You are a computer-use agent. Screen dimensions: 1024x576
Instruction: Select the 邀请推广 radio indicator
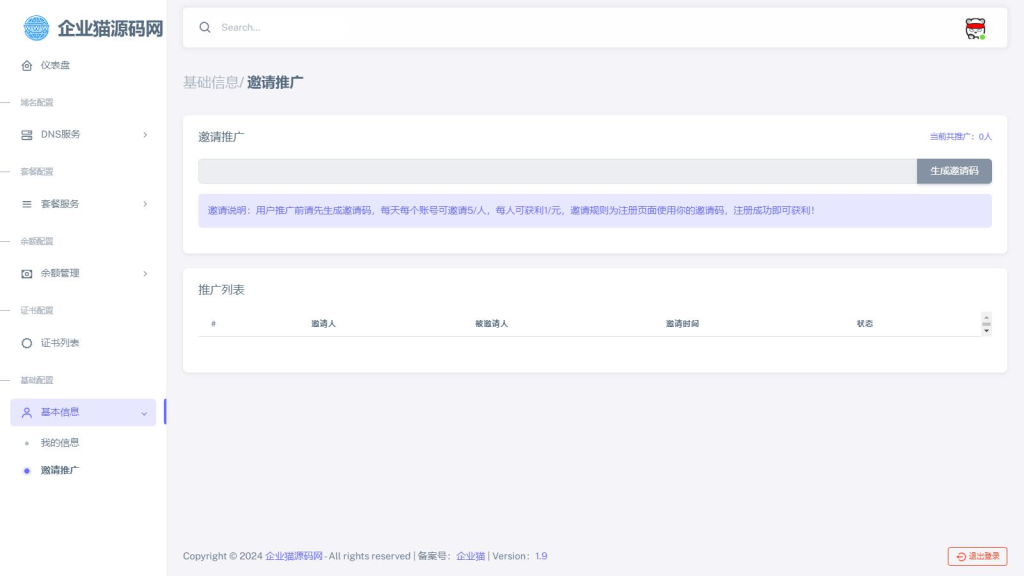(25, 470)
